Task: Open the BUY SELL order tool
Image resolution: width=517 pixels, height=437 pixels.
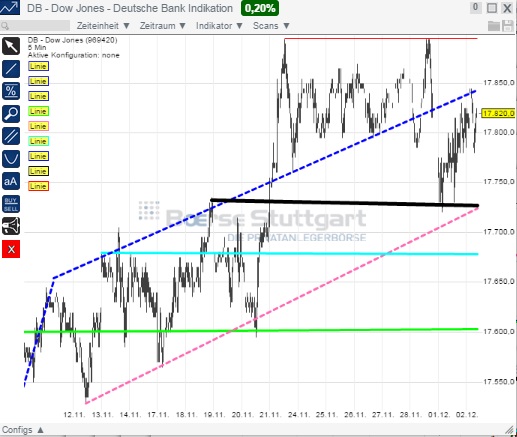Action: coord(11,204)
